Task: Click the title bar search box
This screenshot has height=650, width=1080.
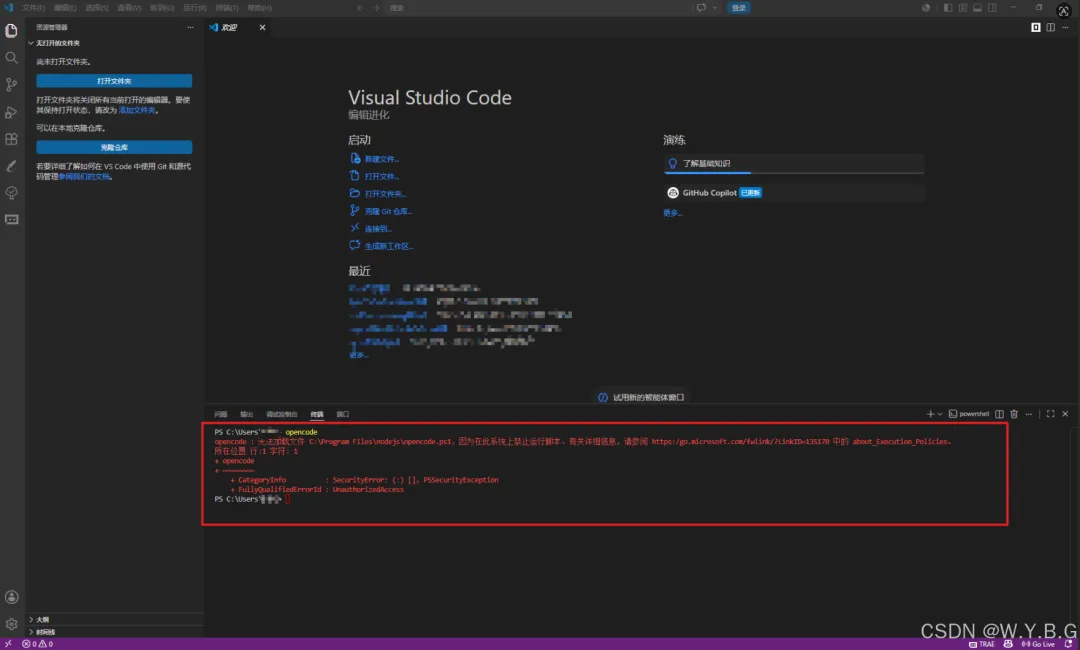Action: click(537, 8)
